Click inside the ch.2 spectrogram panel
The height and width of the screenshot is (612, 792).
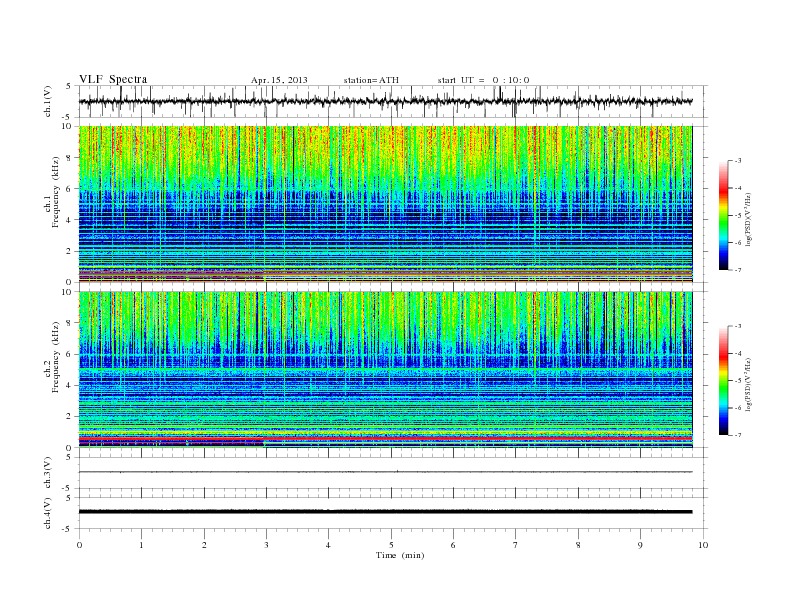click(x=385, y=370)
